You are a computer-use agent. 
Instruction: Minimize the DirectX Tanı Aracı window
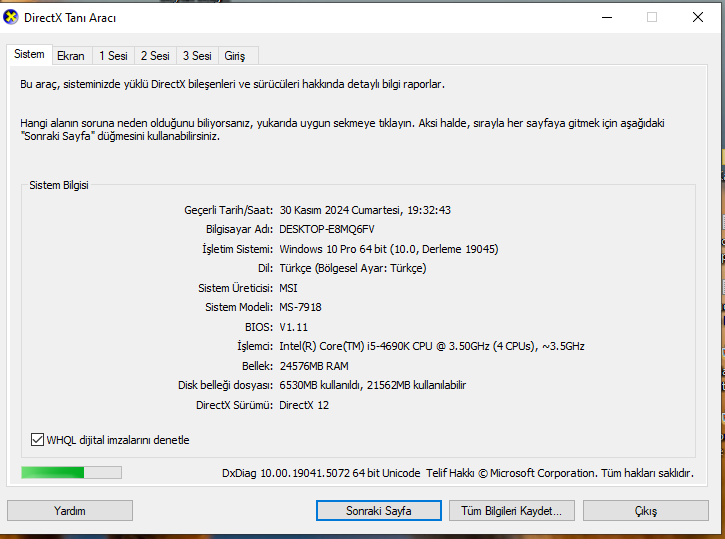607,18
